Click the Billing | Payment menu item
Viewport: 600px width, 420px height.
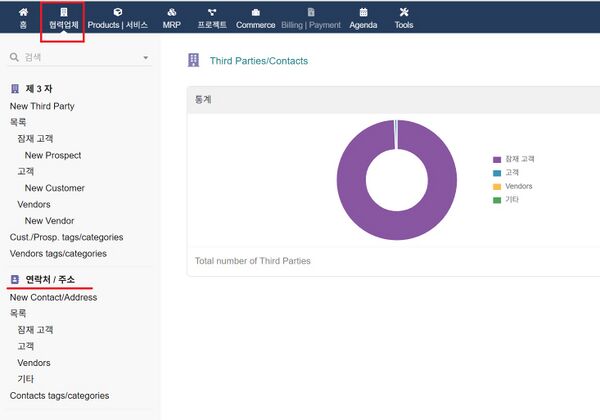coord(309,24)
